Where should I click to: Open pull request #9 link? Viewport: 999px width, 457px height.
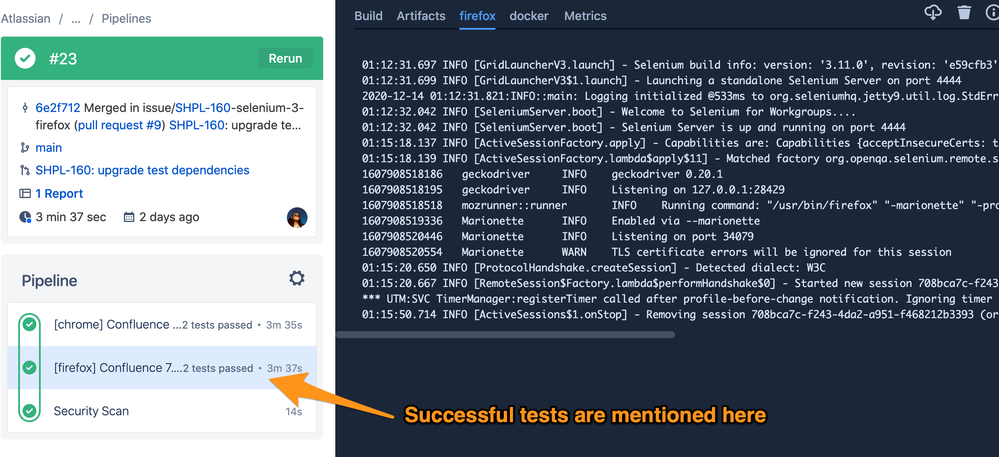pos(120,125)
